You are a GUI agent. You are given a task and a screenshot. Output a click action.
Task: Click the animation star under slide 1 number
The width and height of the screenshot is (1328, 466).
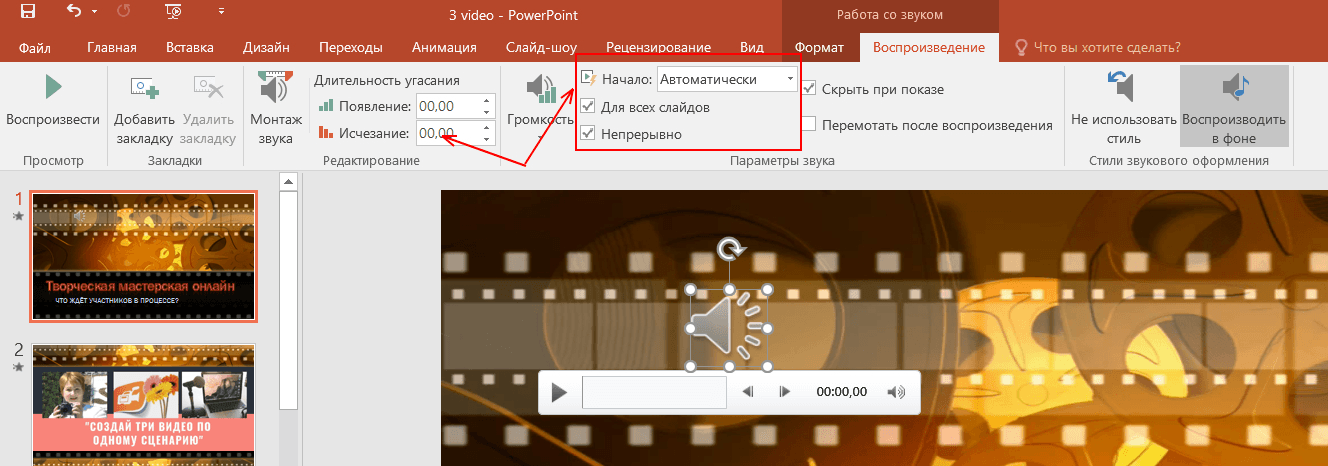coord(19,215)
